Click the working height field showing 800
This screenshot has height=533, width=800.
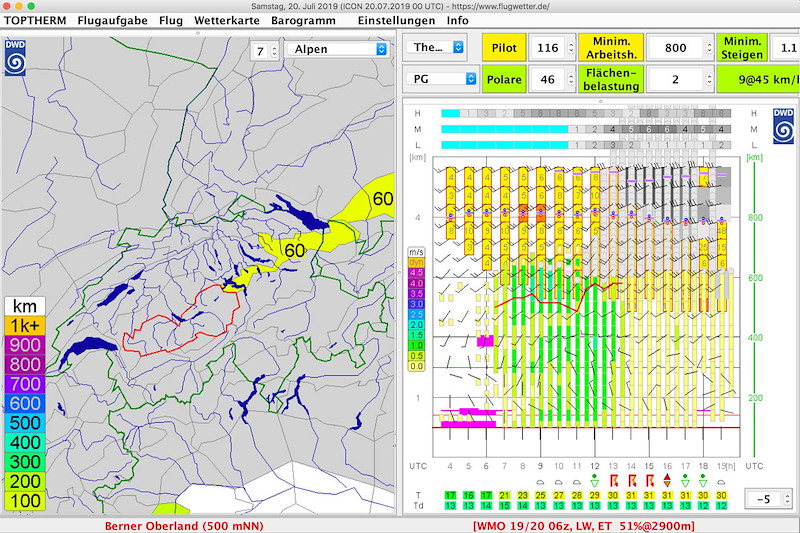click(676, 48)
